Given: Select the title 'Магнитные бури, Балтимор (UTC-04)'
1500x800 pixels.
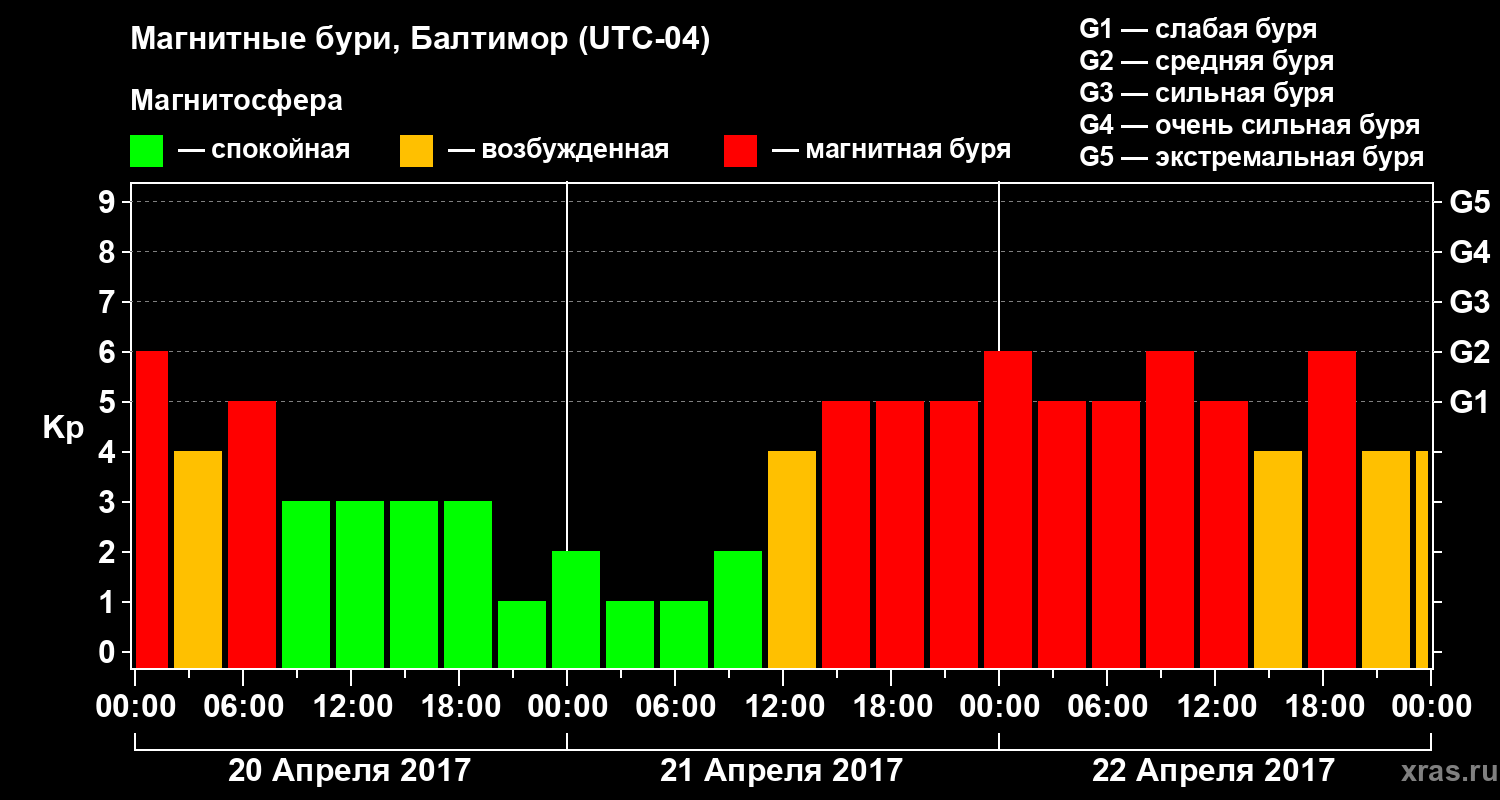Looking at the screenshot, I should click(x=420, y=41).
